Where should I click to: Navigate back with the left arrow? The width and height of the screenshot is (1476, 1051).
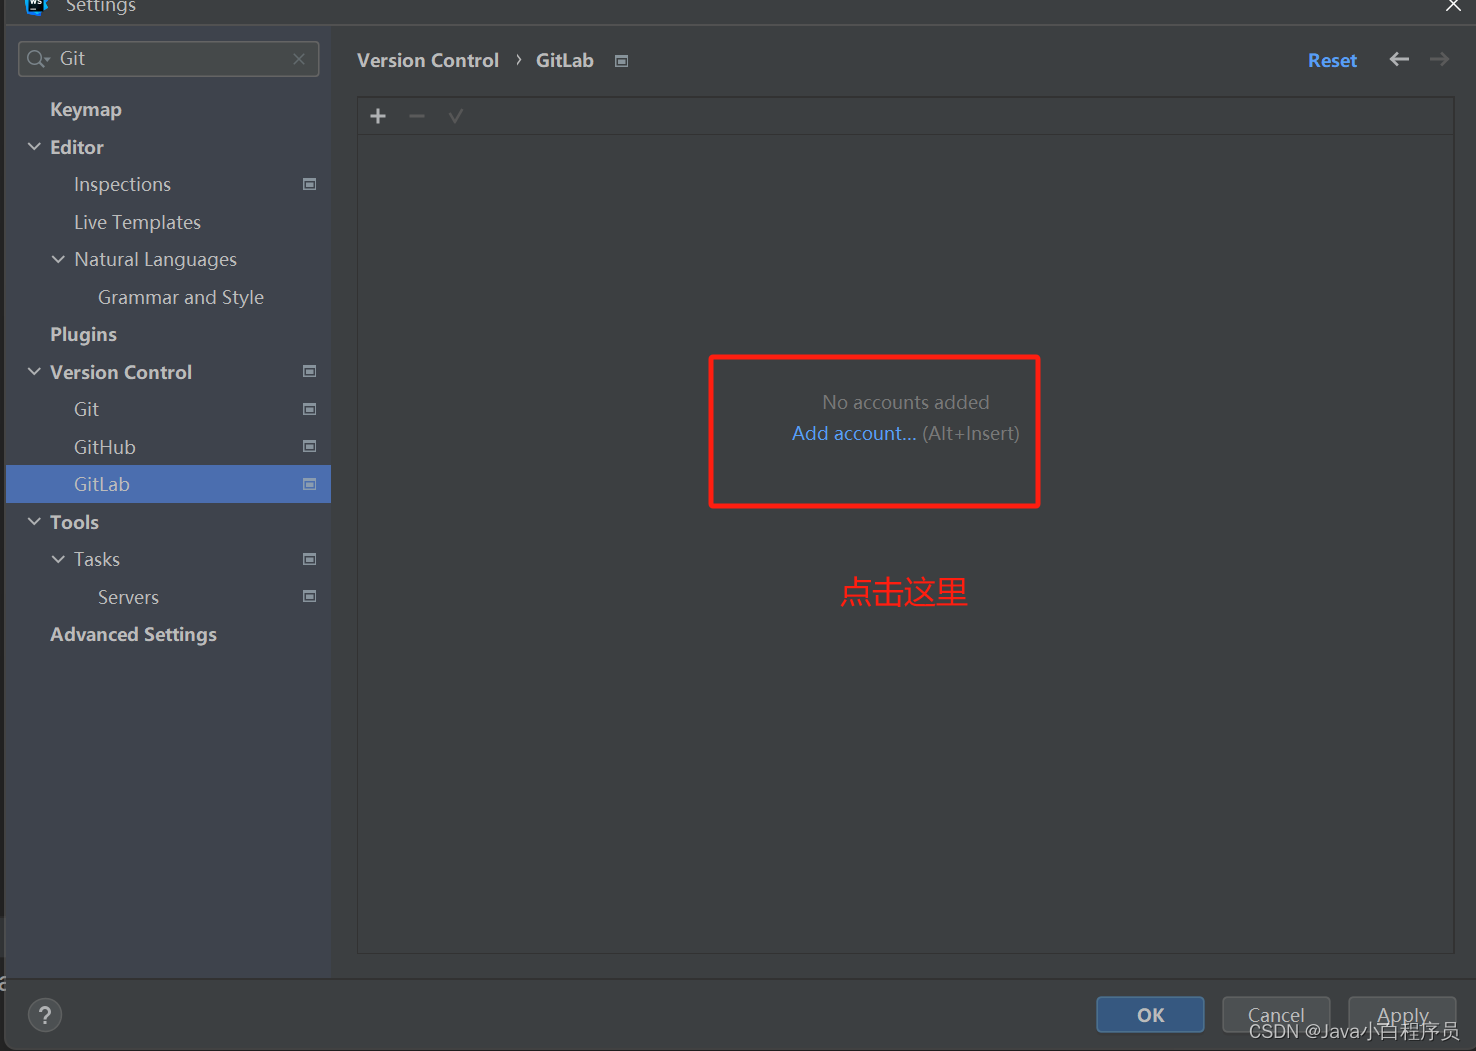(1399, 59)
